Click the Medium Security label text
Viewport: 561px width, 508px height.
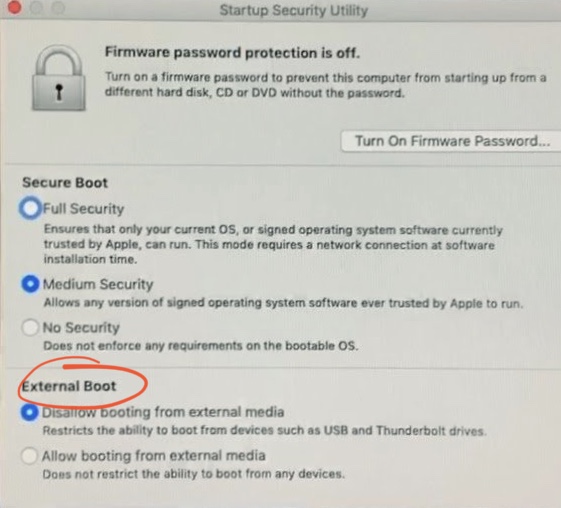(x=98, y=284)
